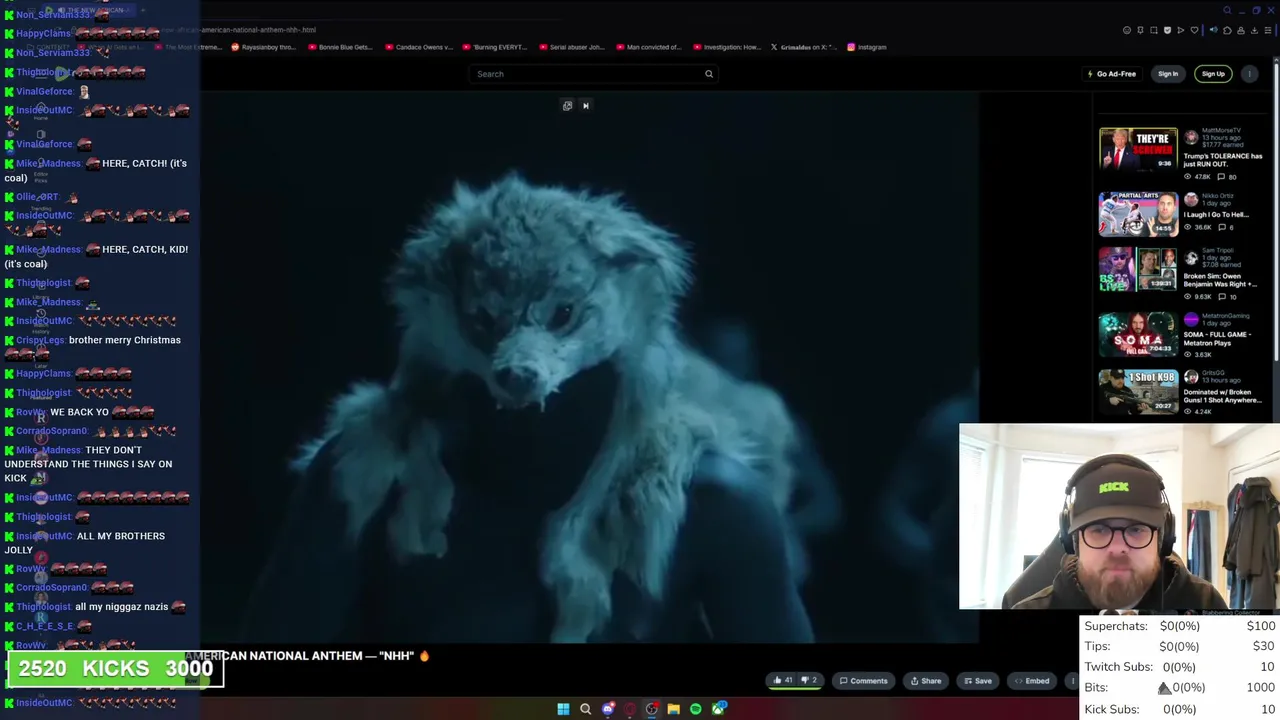The height and width of the screenshot is (720, 1280).
Task: Get the Embed code for video
Action: point(1032,681)
